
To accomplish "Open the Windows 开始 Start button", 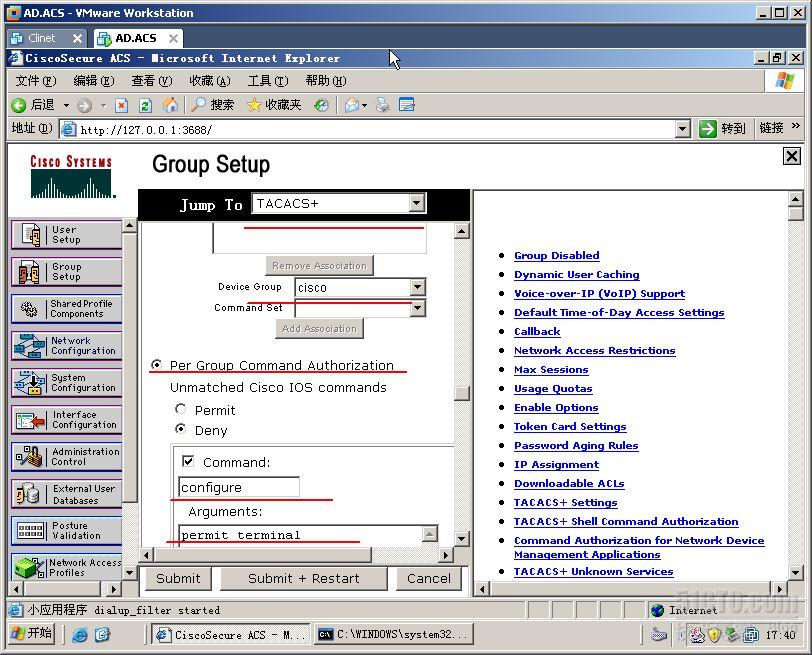I will 32,633.
